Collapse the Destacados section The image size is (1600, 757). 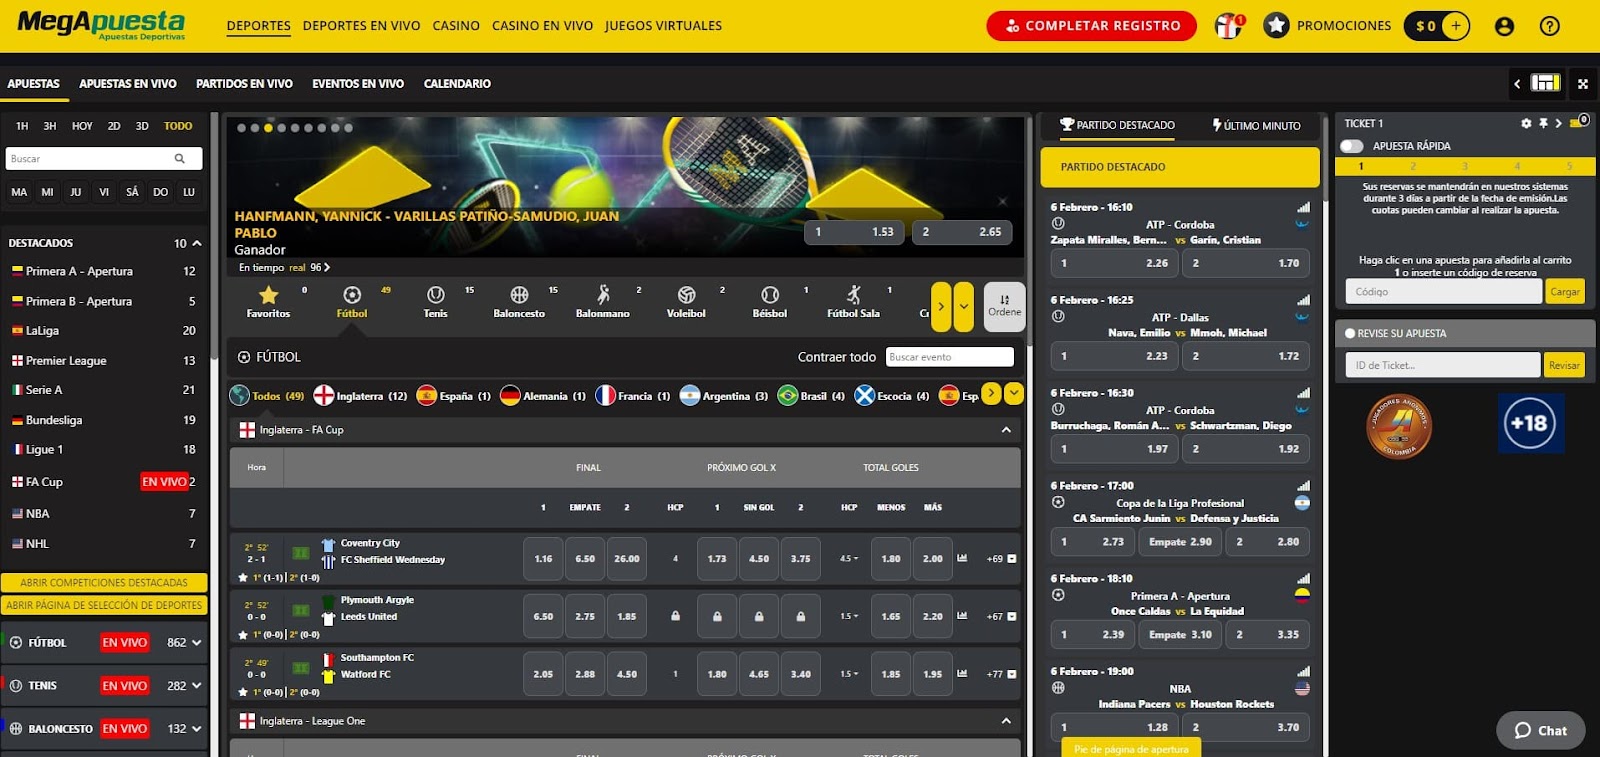click(197, 243)
